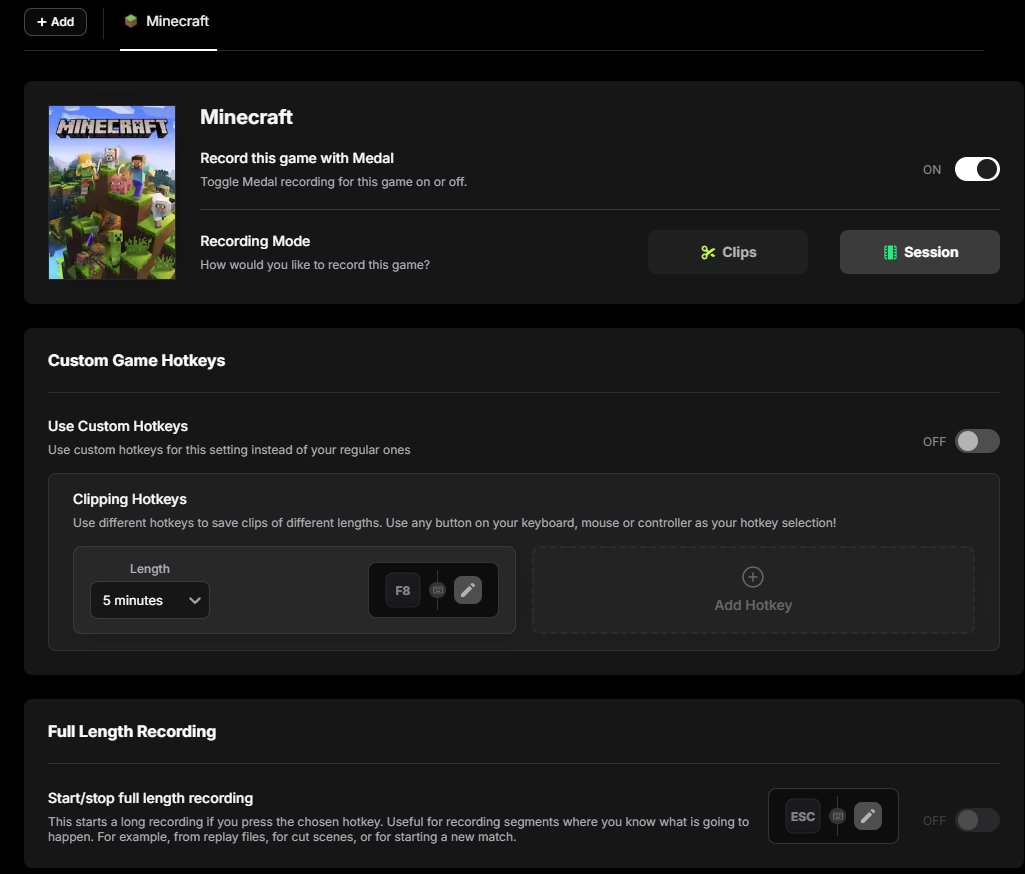Open the Minecraft game tab
Viewport: 1025px width, 874px height.
click(168, 22)
